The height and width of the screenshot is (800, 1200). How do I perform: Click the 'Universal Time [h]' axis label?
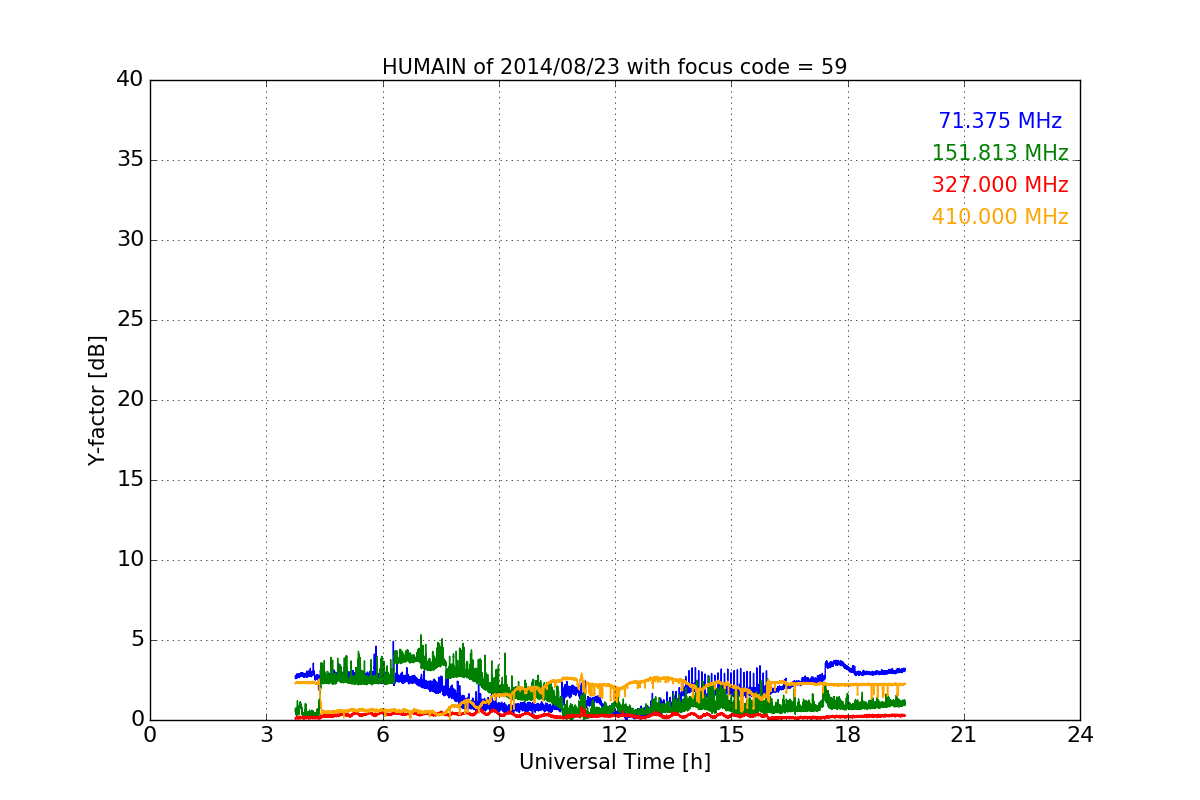(614, 762)
